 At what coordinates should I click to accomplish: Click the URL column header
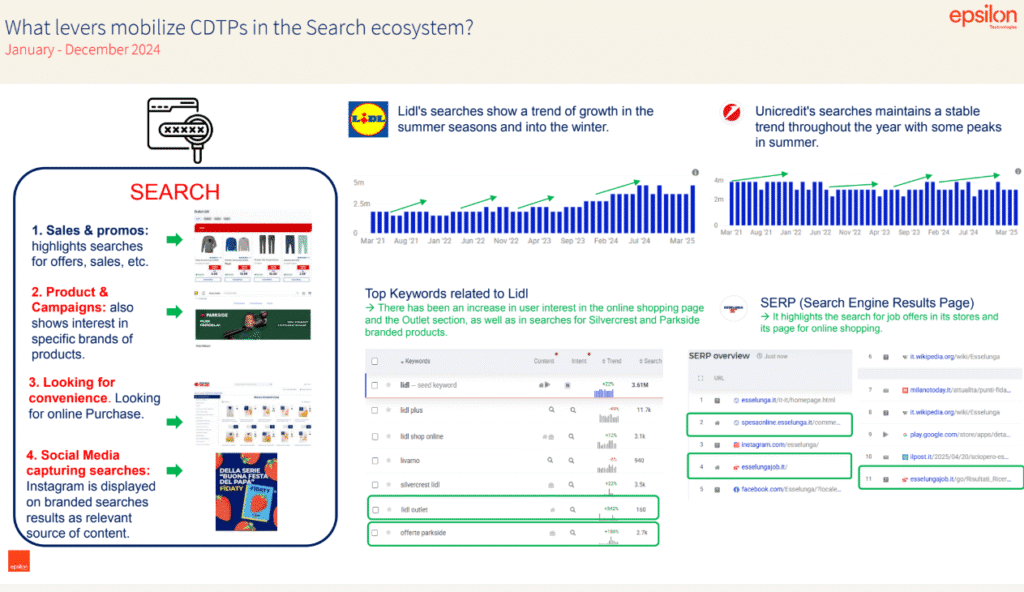coord(719,378)
